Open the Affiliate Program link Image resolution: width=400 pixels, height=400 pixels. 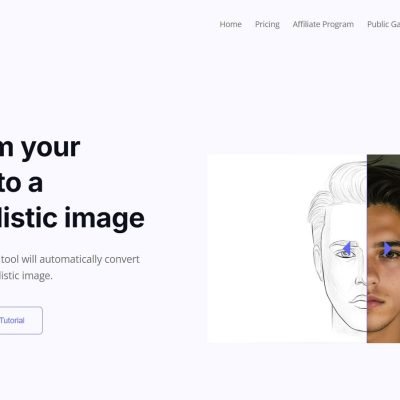[323, 24]
